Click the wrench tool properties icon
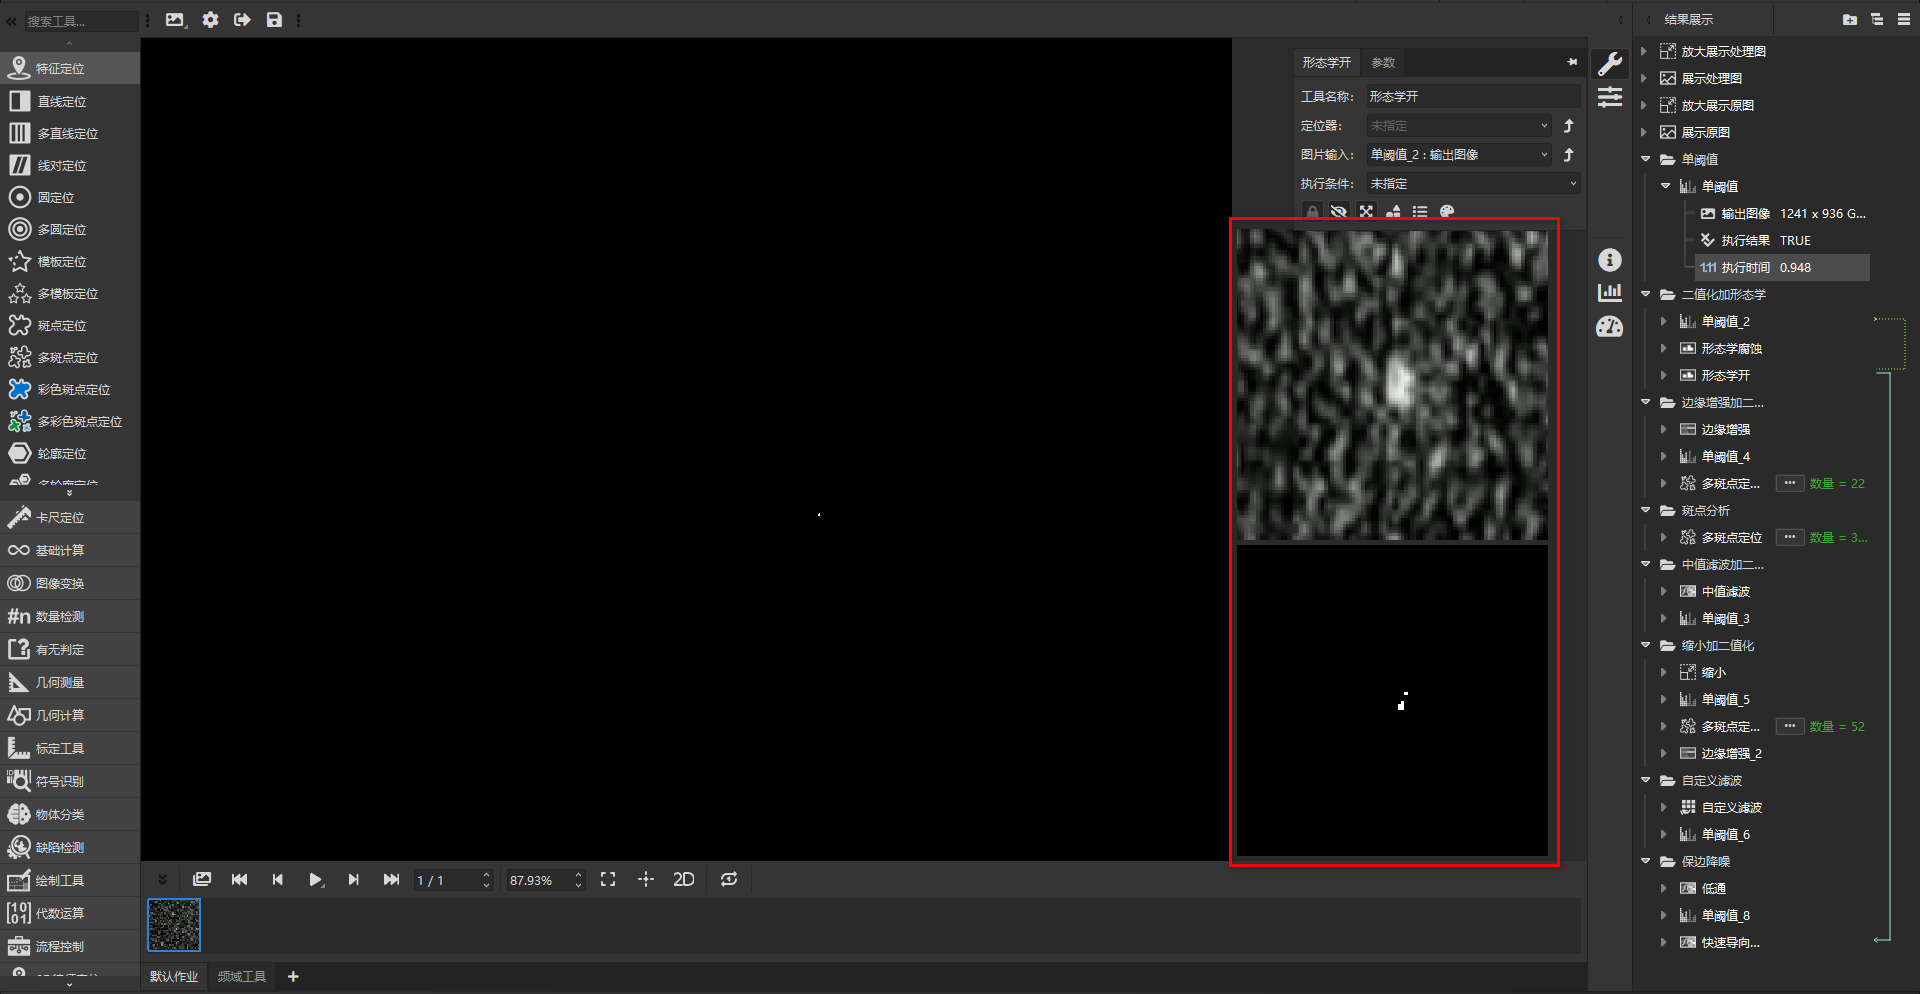This screenshot has height=994, width=1920. [x=1610, y=64]
